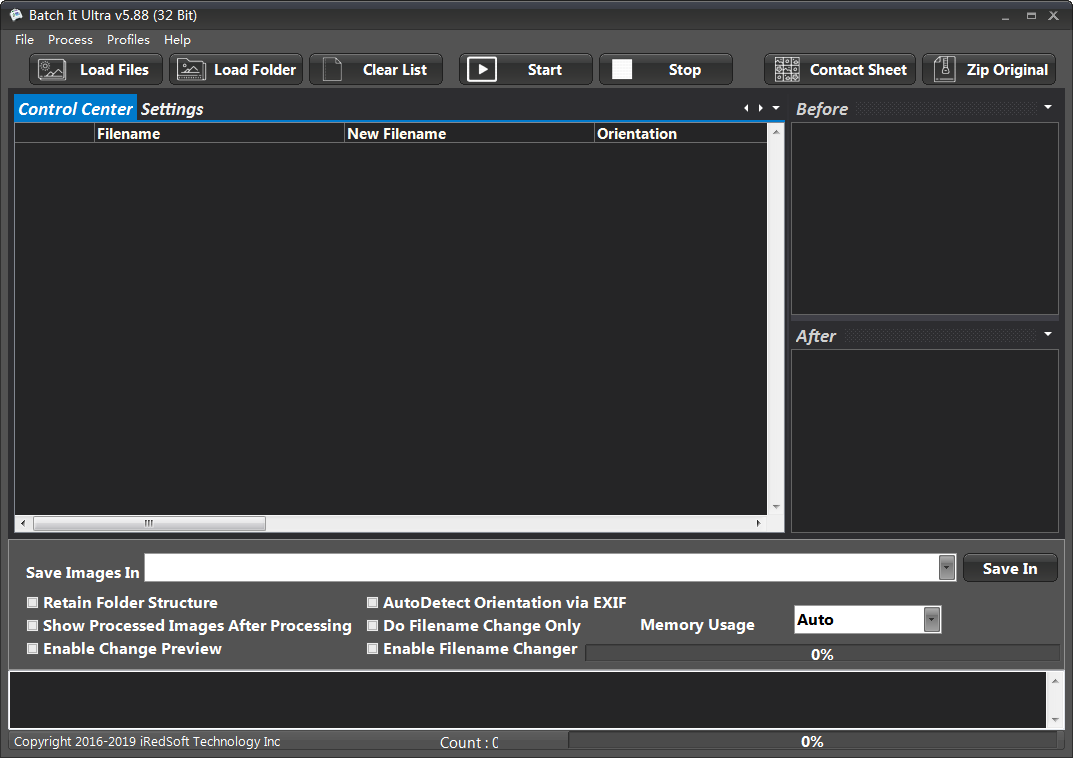Click the Load Folder button label

point(255,70)
